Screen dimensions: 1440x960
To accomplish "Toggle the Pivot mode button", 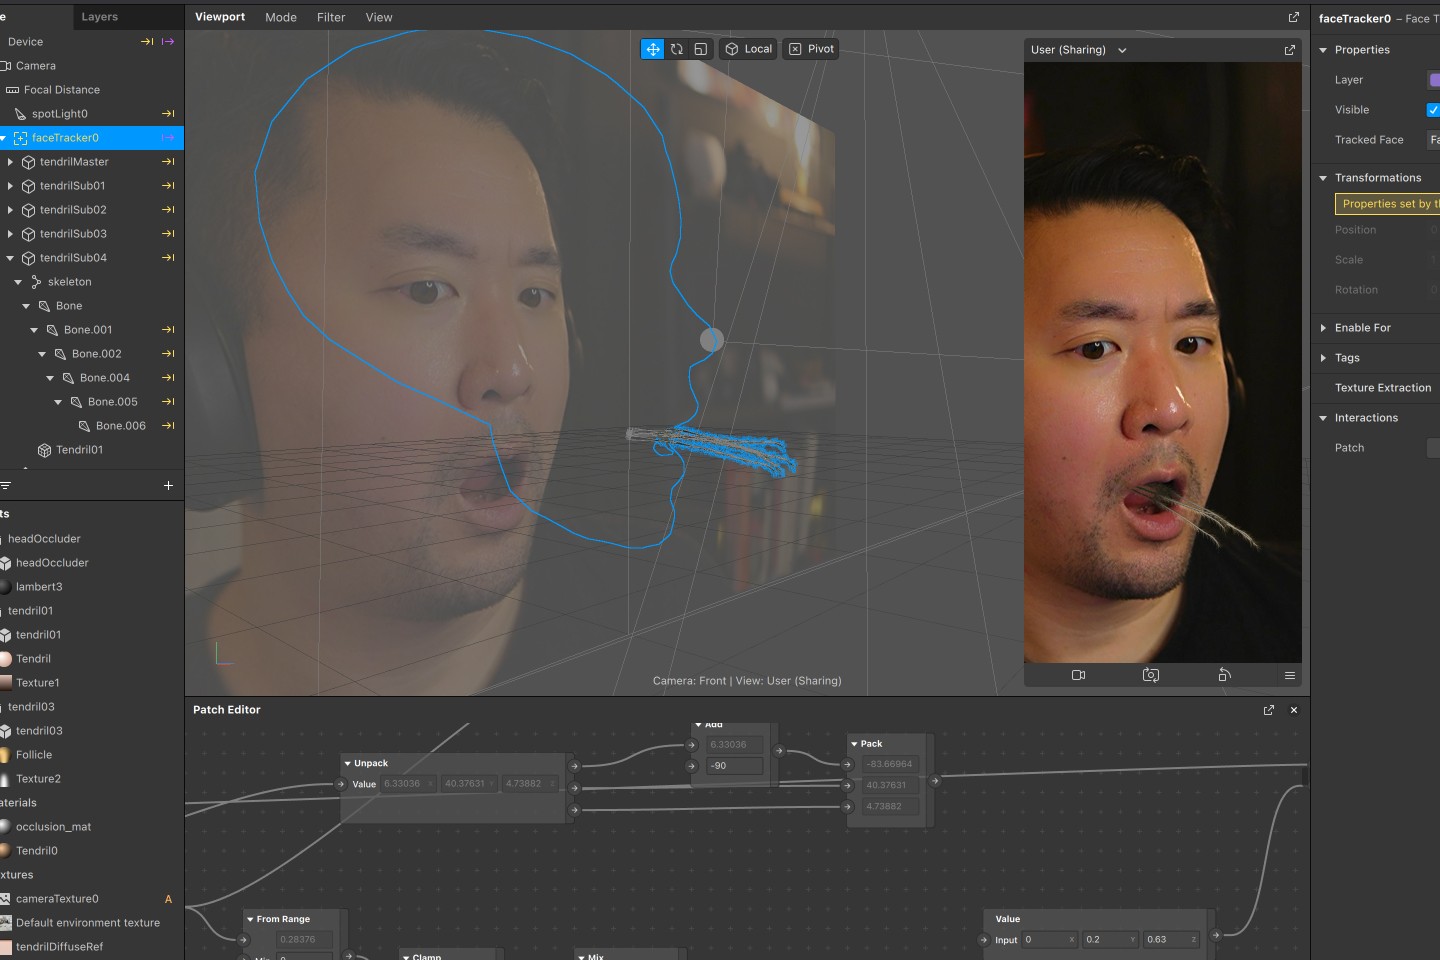I will (811, 49).
